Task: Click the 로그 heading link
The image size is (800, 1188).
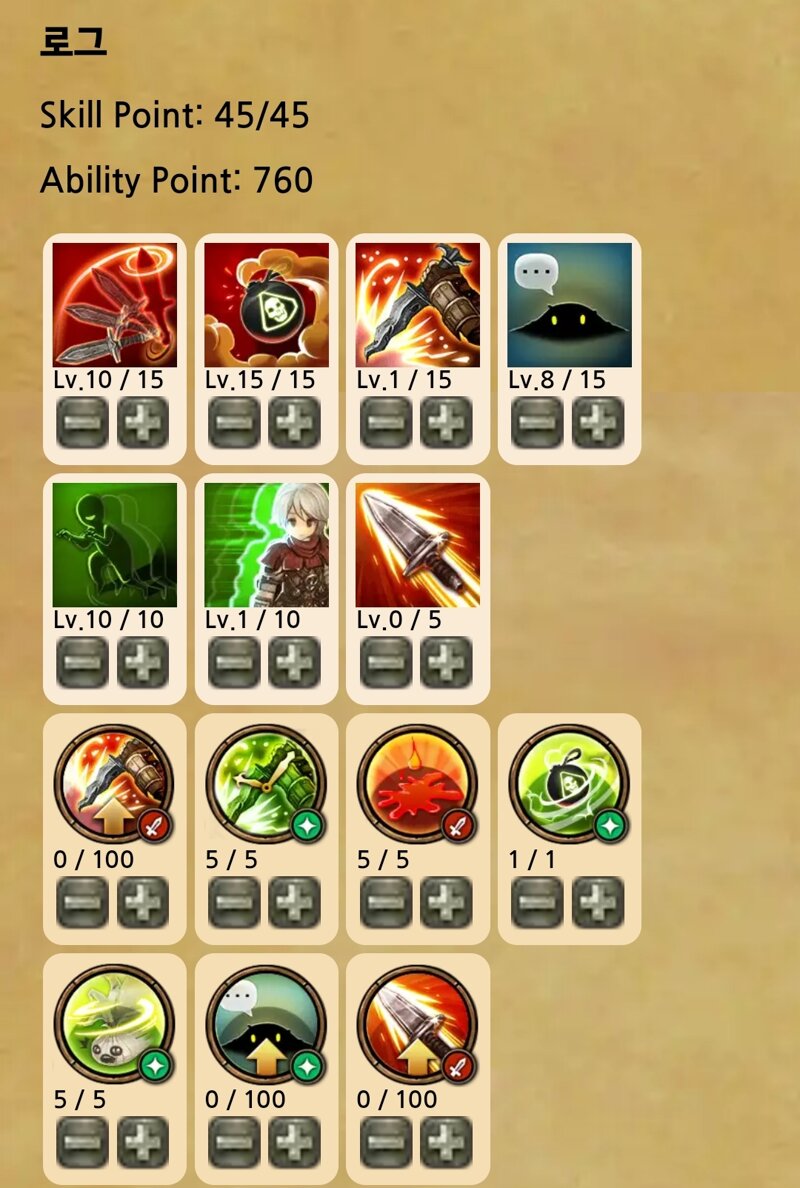Action: point(73,40)
